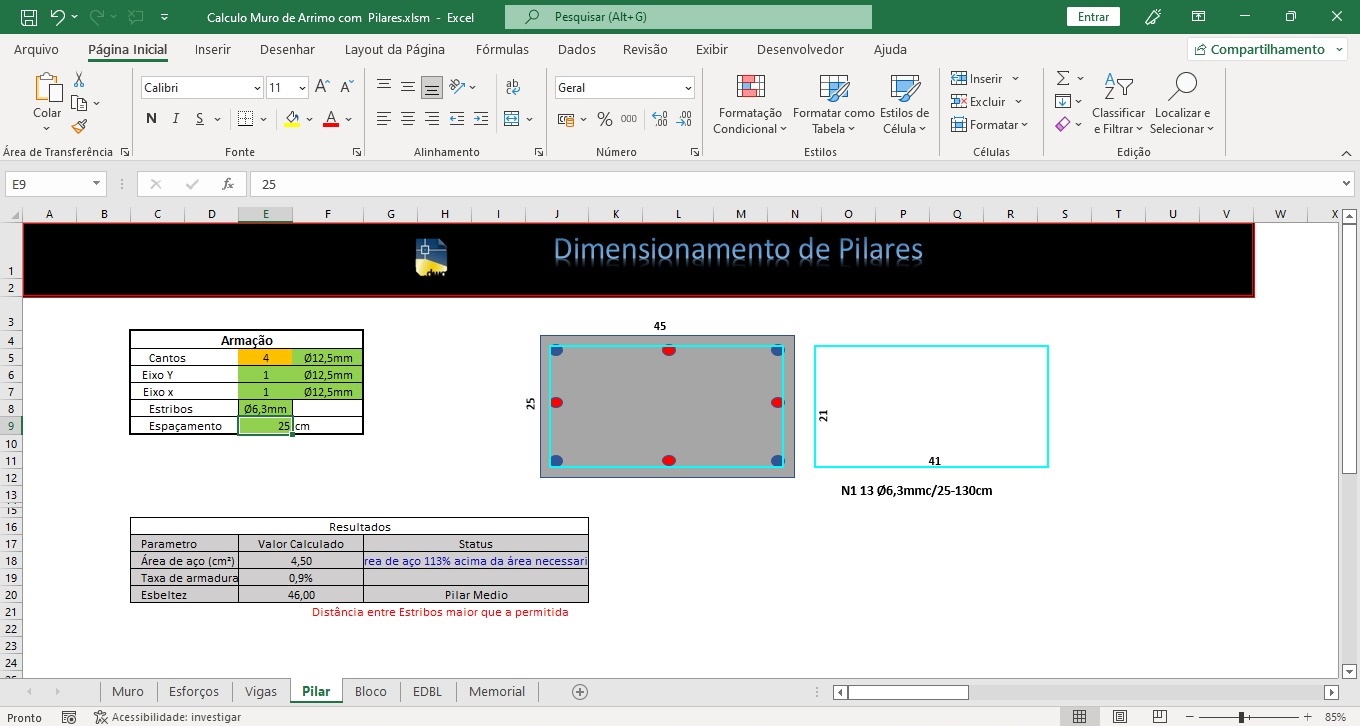
Task: Switch to the Memorial sheet tab
Action: pyautogui.click(x=497, y=691)
